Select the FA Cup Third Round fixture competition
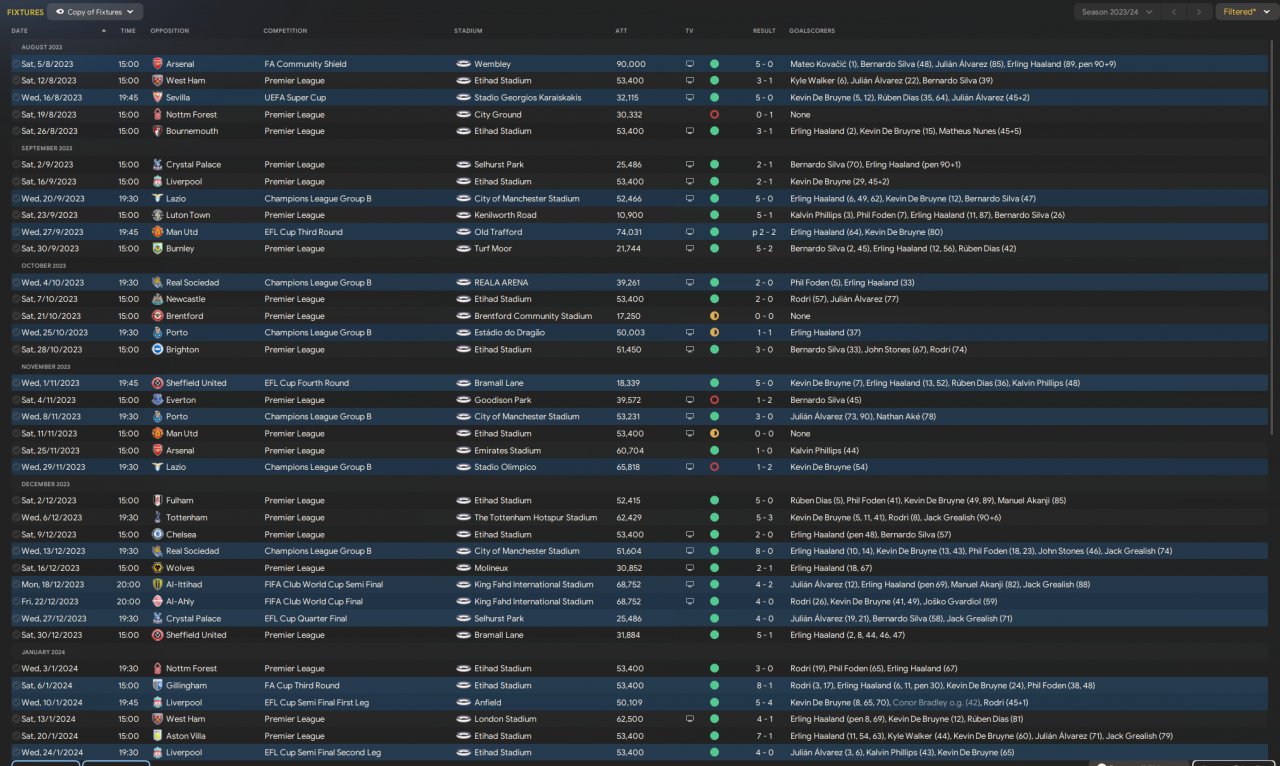The height and width of the screenshot is (766, 1280). (302, 686)
